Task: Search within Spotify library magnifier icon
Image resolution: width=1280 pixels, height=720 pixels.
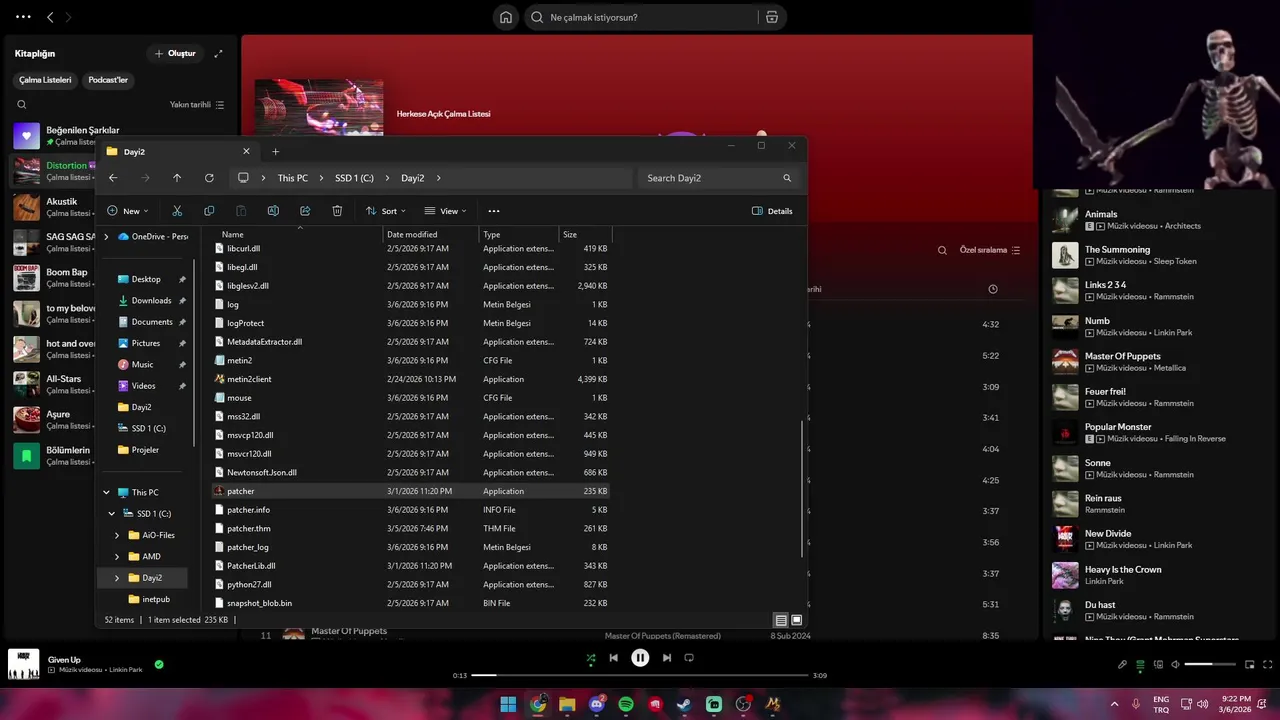Action: 22,104
